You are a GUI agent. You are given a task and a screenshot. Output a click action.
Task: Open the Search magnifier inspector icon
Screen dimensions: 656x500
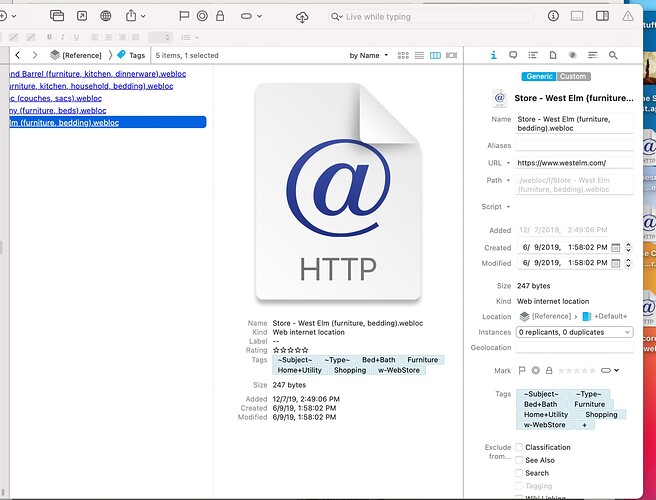pyautogui.click(x=613, y=55)
